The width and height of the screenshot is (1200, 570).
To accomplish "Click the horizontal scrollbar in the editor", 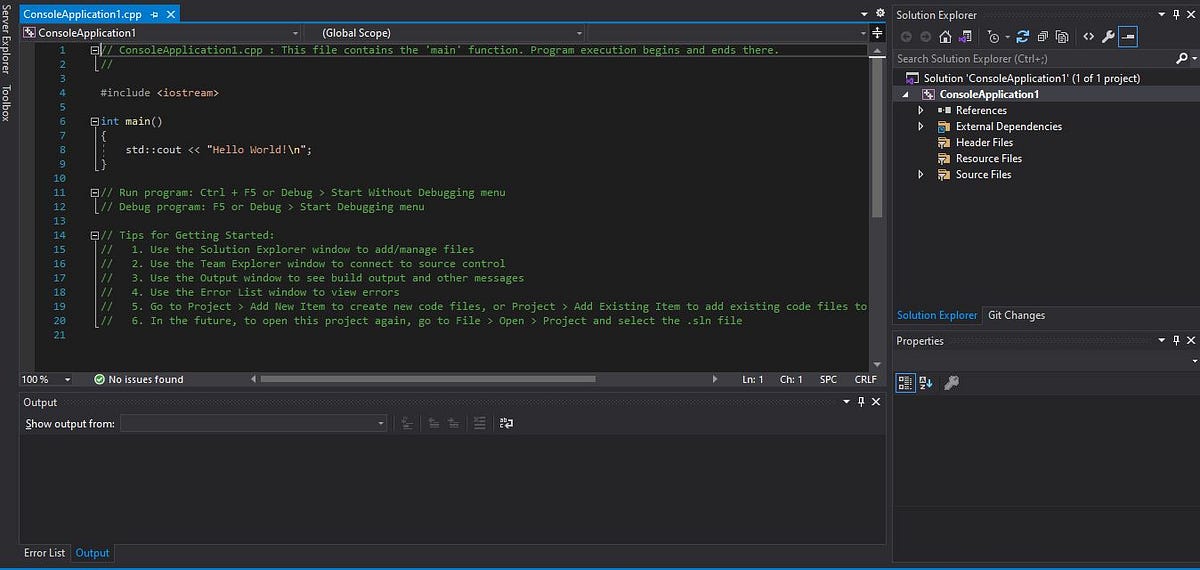I will [x=428, y=379].
